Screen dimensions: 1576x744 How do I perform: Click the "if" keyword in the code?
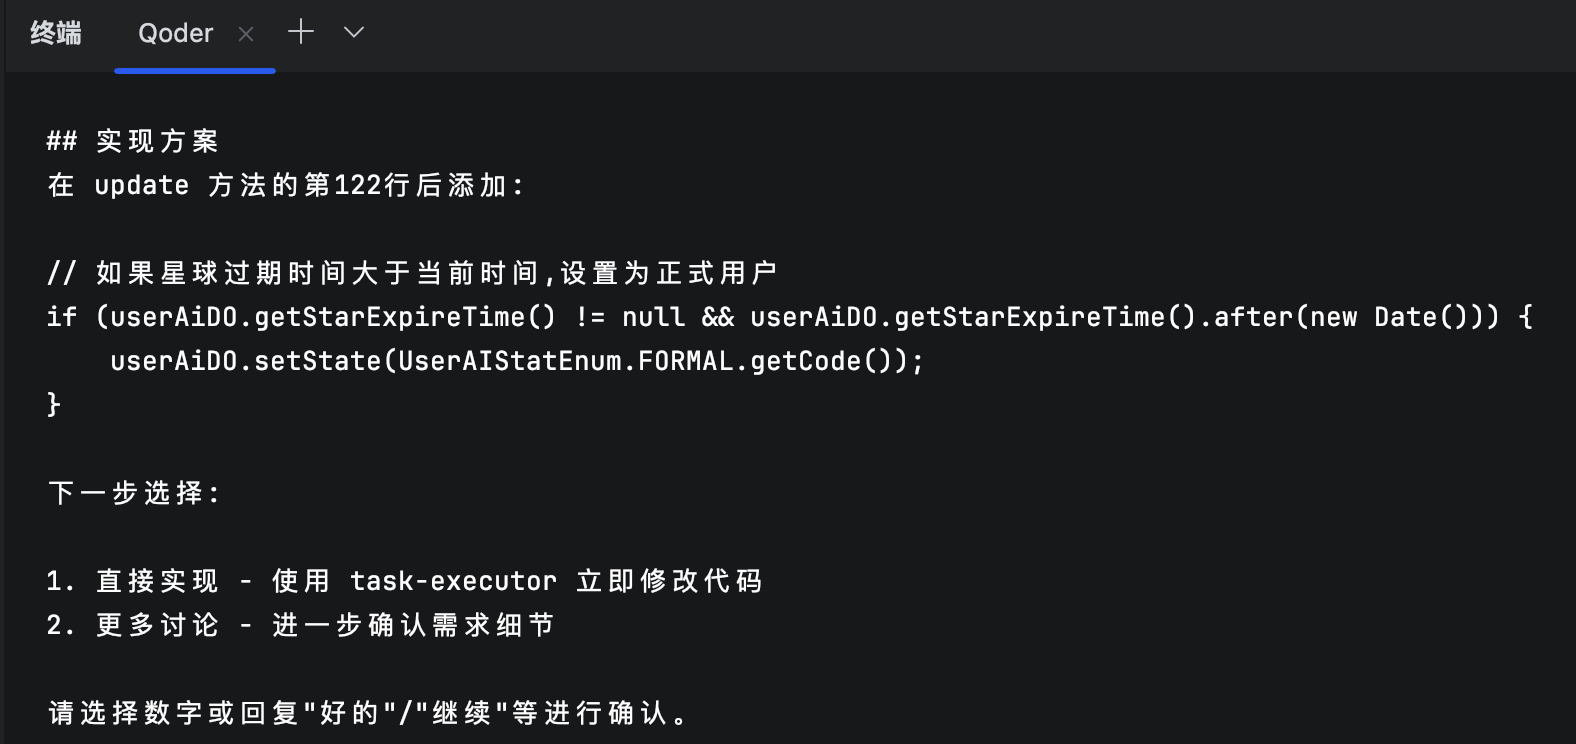click(61, 317)
